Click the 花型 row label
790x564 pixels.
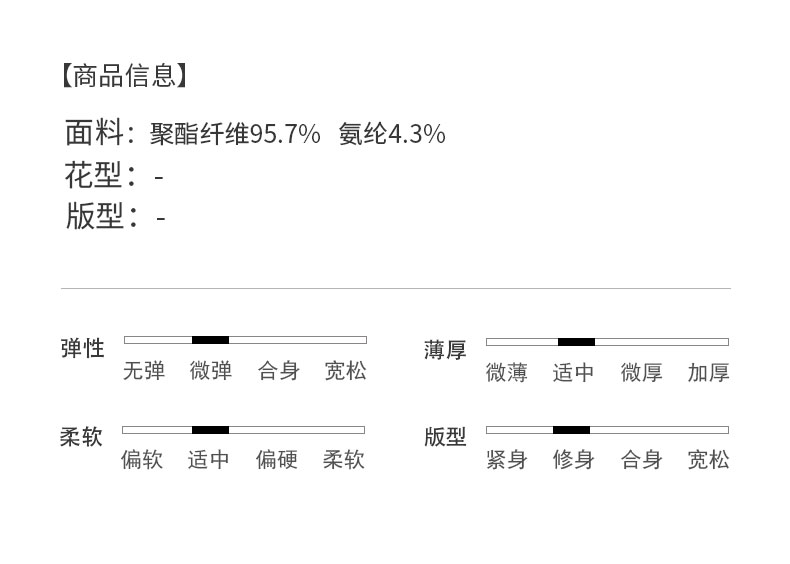click(x=93, y=176)
